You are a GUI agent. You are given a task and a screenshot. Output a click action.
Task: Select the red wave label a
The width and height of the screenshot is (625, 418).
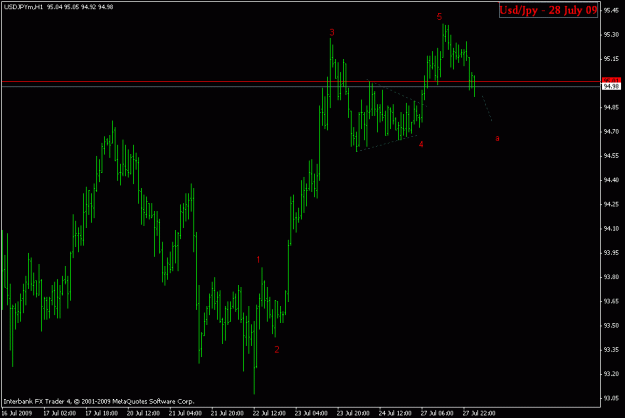click(497, 138)
